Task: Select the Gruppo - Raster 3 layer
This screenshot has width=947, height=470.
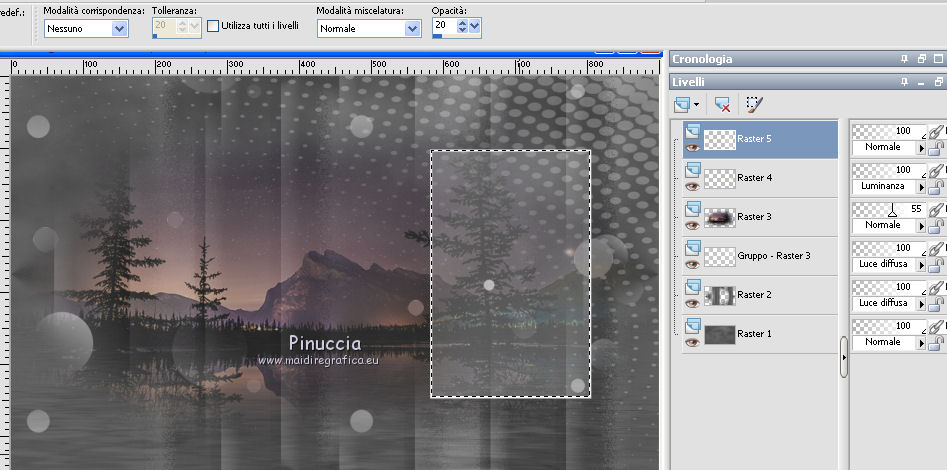Action: coord(773,256)
